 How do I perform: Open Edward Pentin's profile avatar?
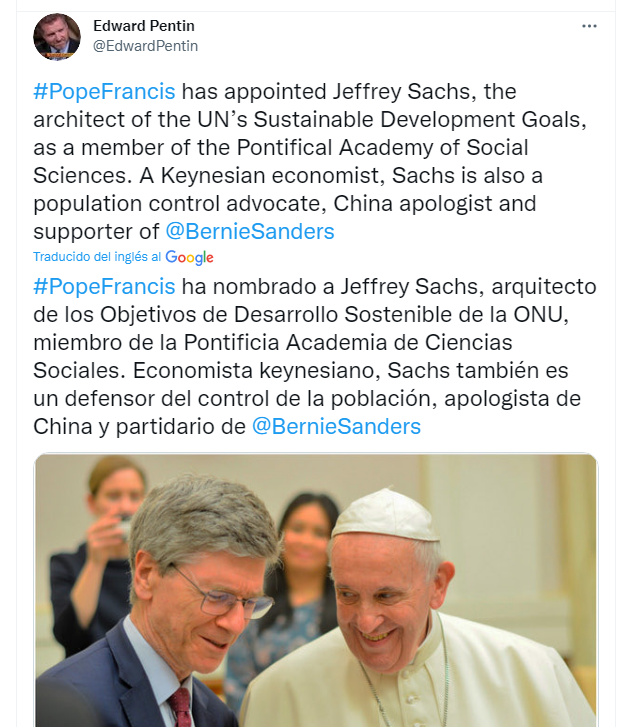57,36
